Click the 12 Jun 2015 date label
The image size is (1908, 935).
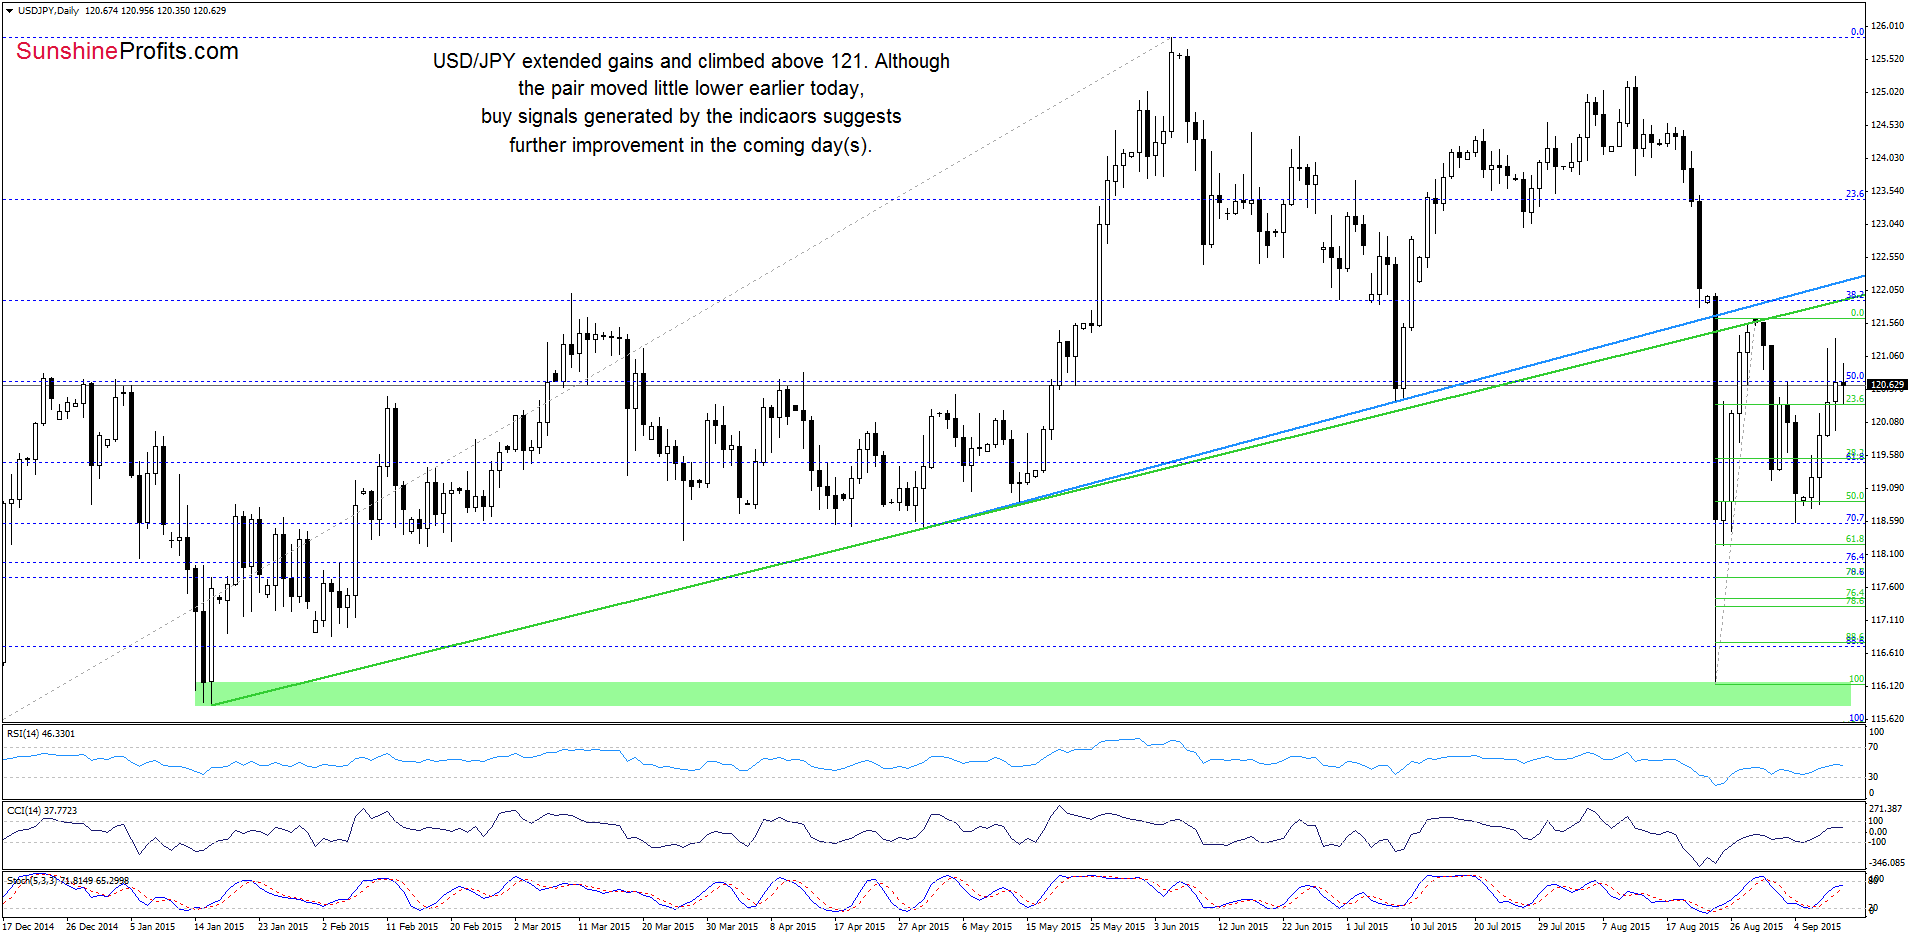(1243, 927)
